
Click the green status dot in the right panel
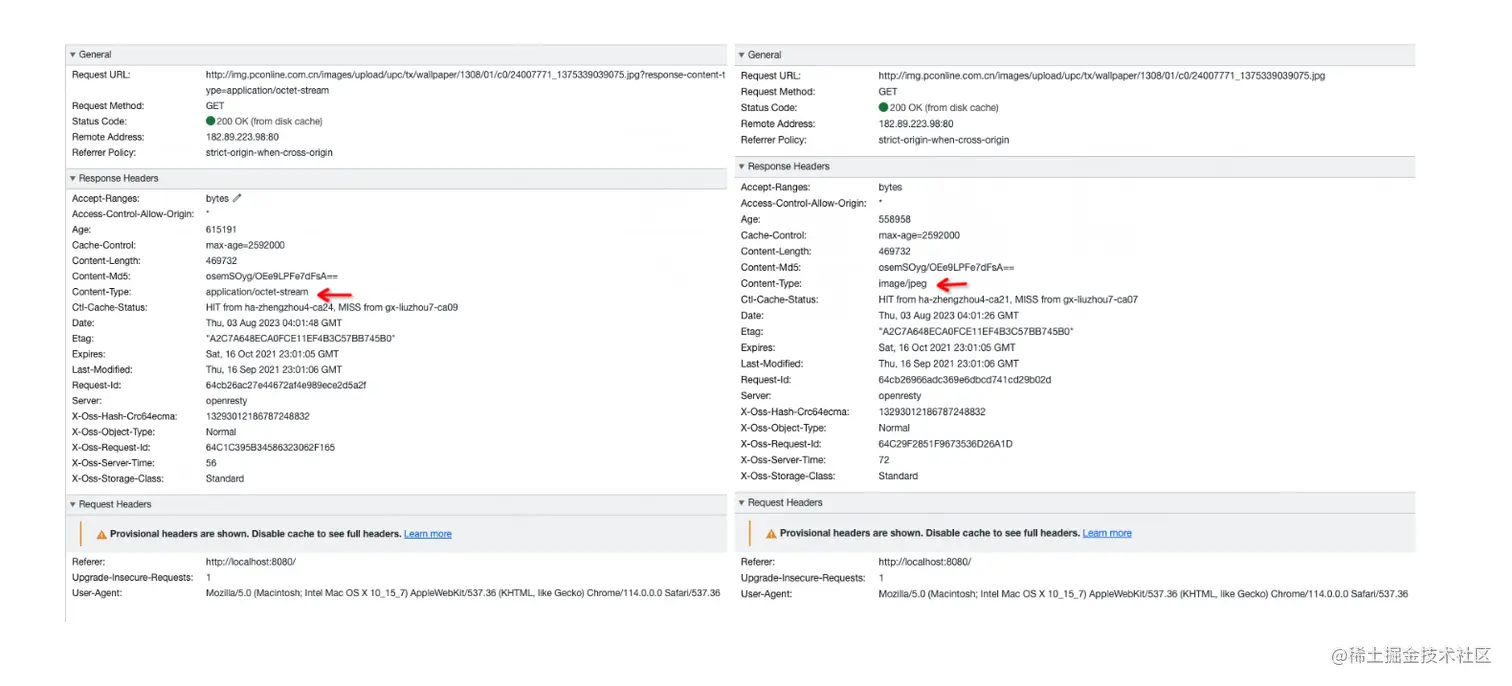coord(884,107)
